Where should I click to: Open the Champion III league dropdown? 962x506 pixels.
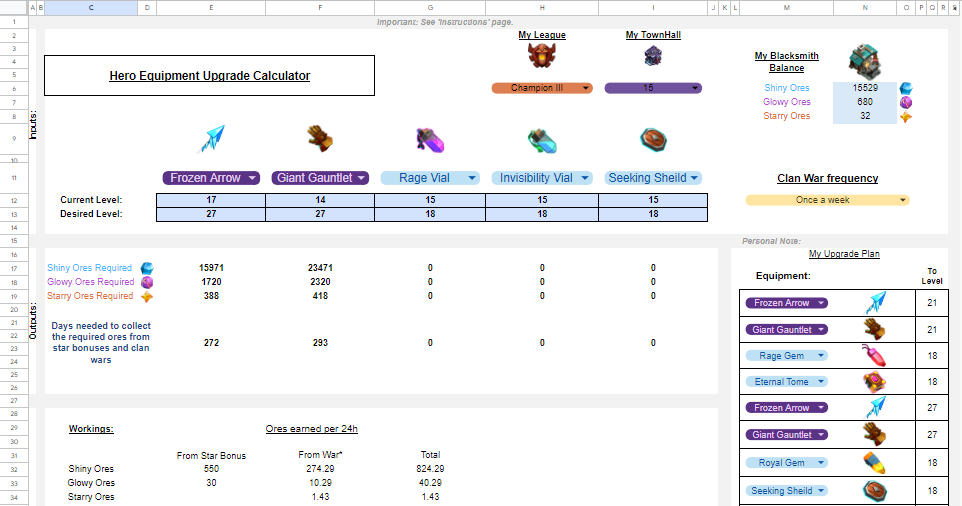tap(542, 88)
